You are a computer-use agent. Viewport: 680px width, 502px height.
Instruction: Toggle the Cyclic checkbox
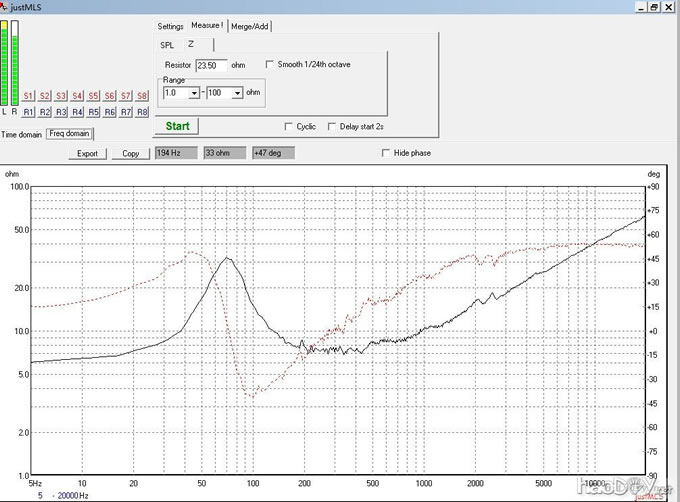click(290, 127)
